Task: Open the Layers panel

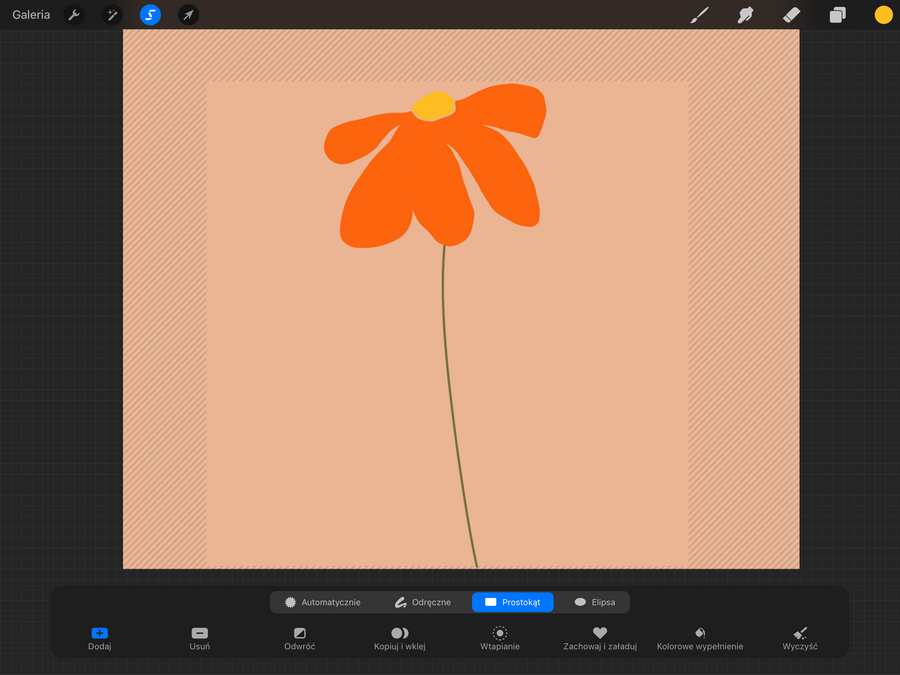Action: click(x=837, y=14)
